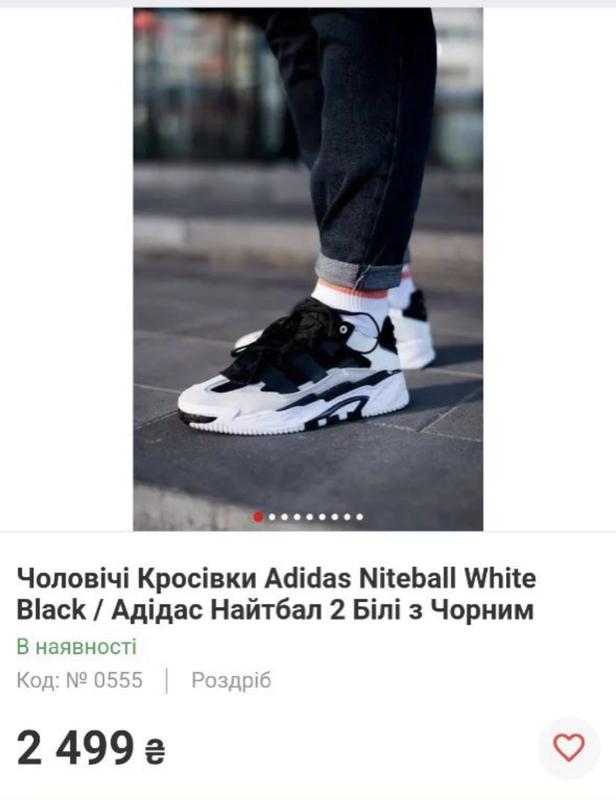
Task: Jump to second photo via carousel dot
Action: (272, 517)
